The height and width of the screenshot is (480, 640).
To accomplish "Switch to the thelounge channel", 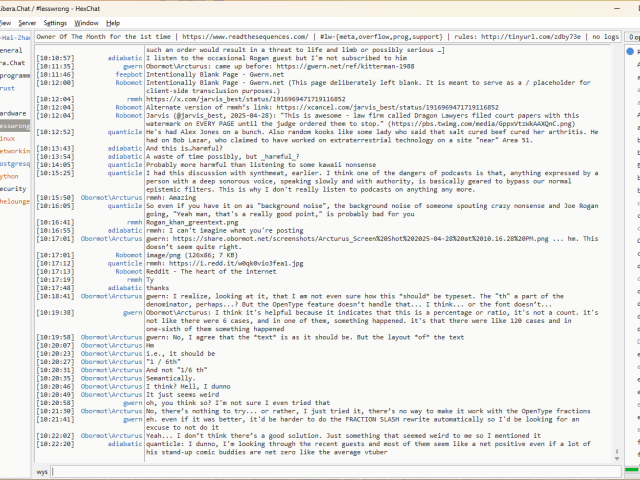I will click(14, 201).
